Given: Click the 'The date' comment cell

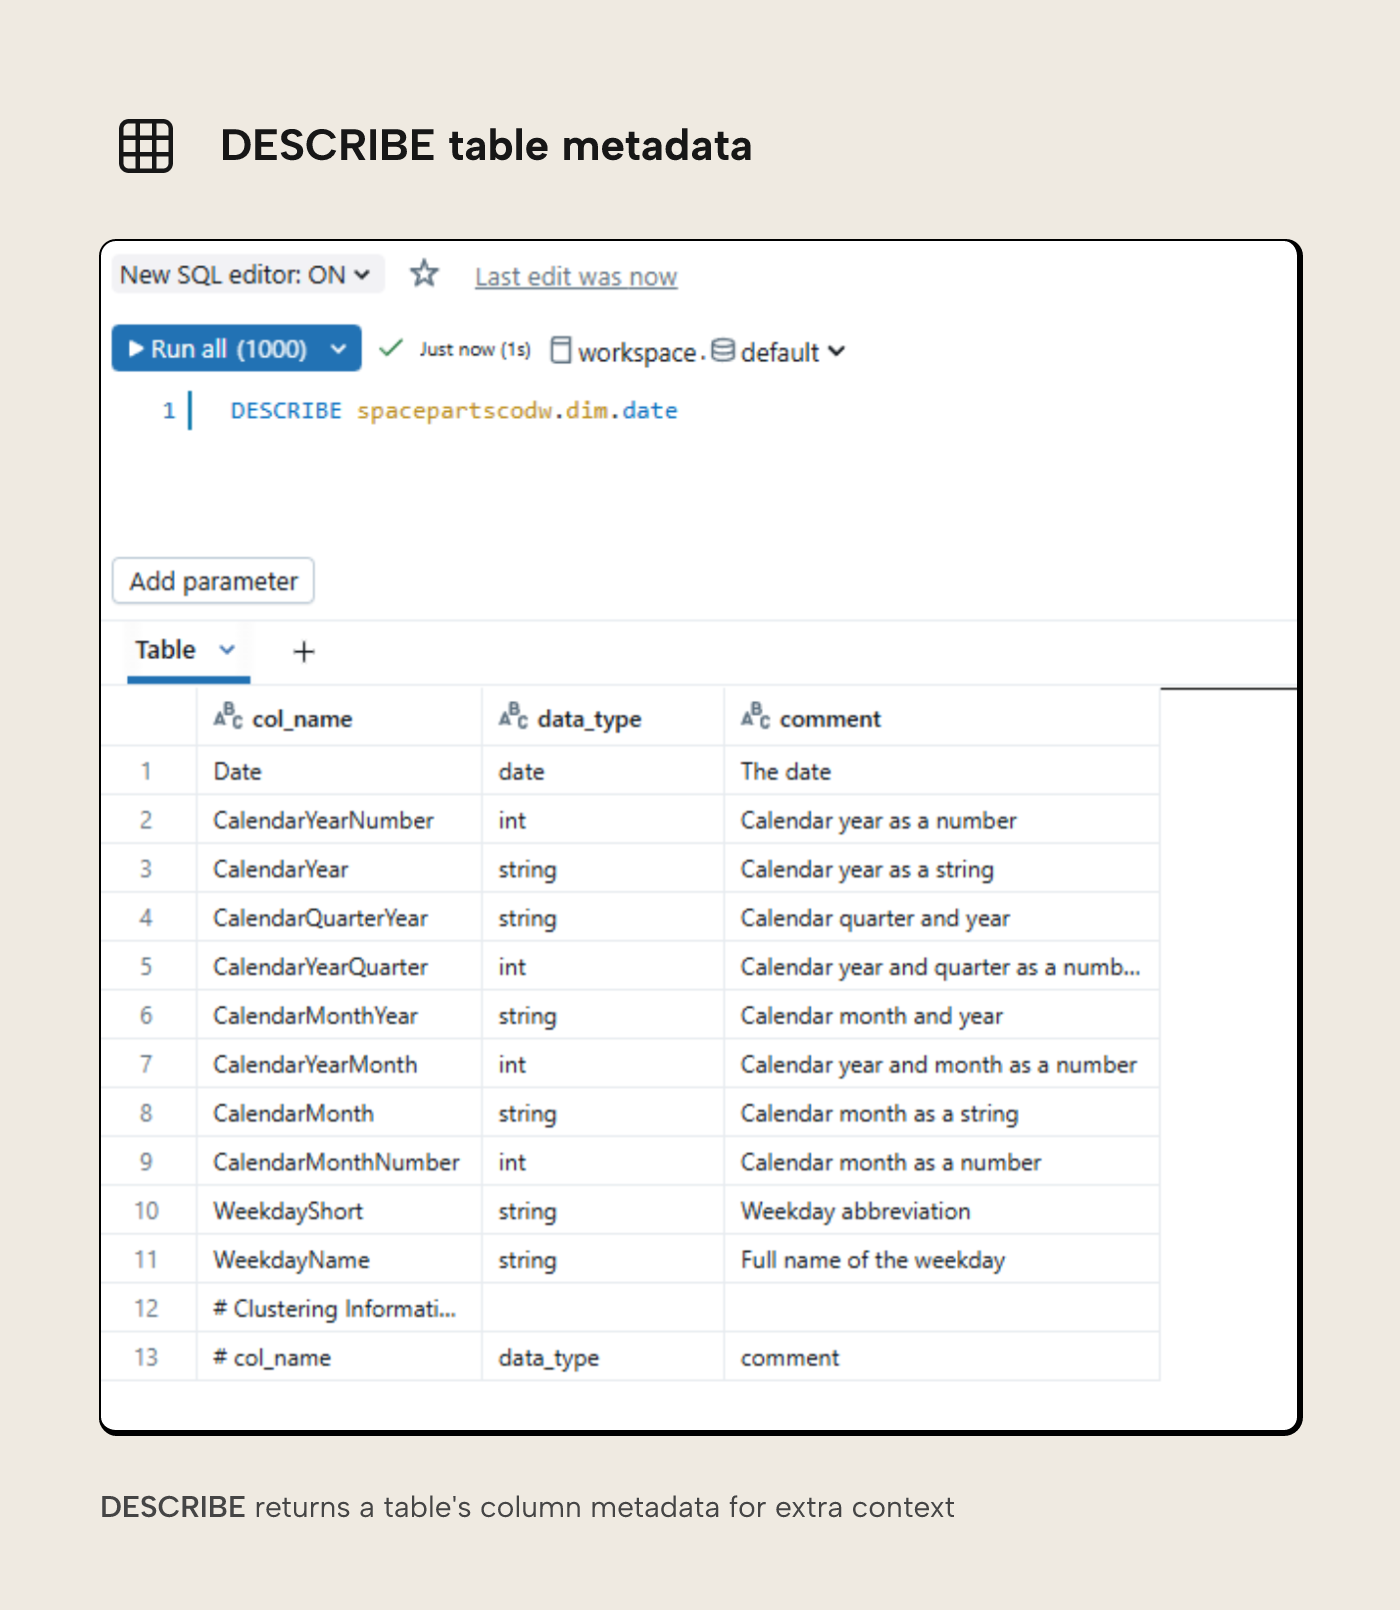Looking at the screenshot, I should 941,771.
